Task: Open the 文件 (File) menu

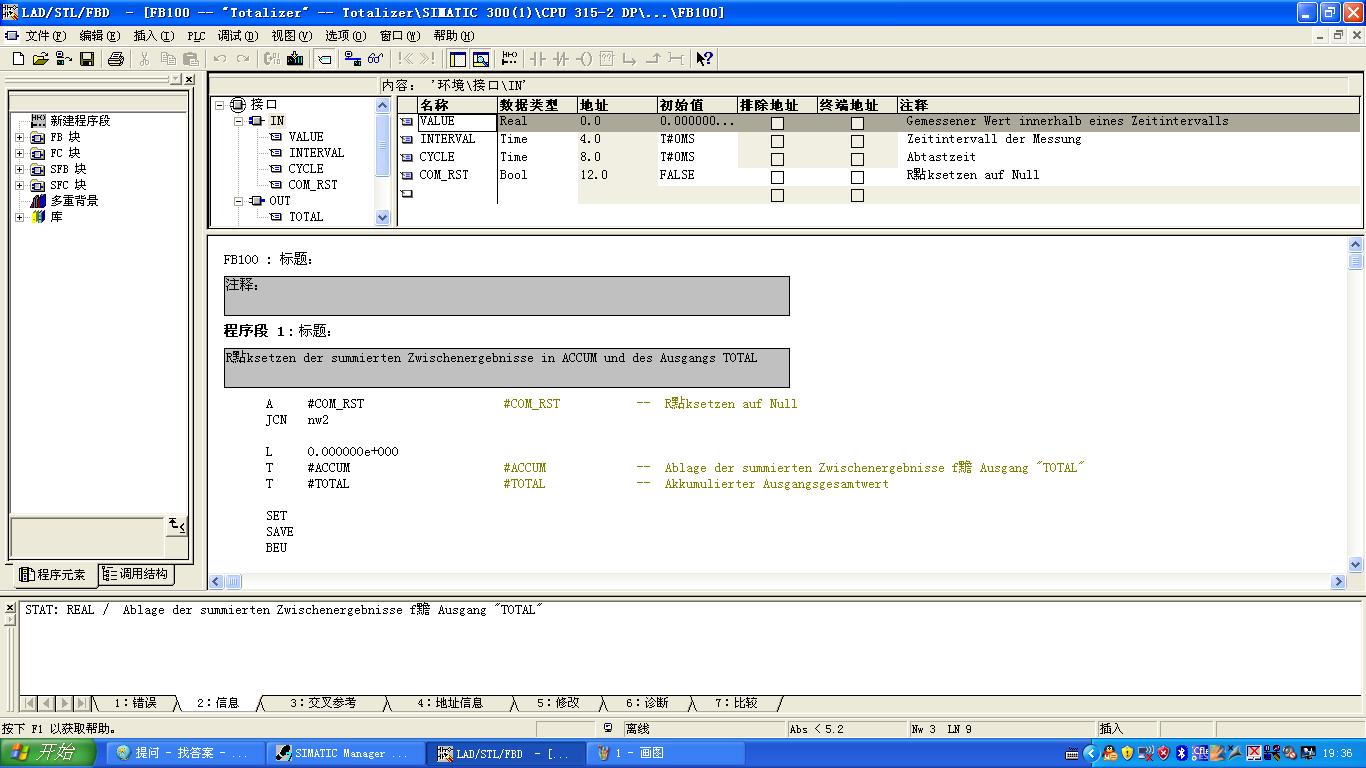Action: click(x=45, y=36)
